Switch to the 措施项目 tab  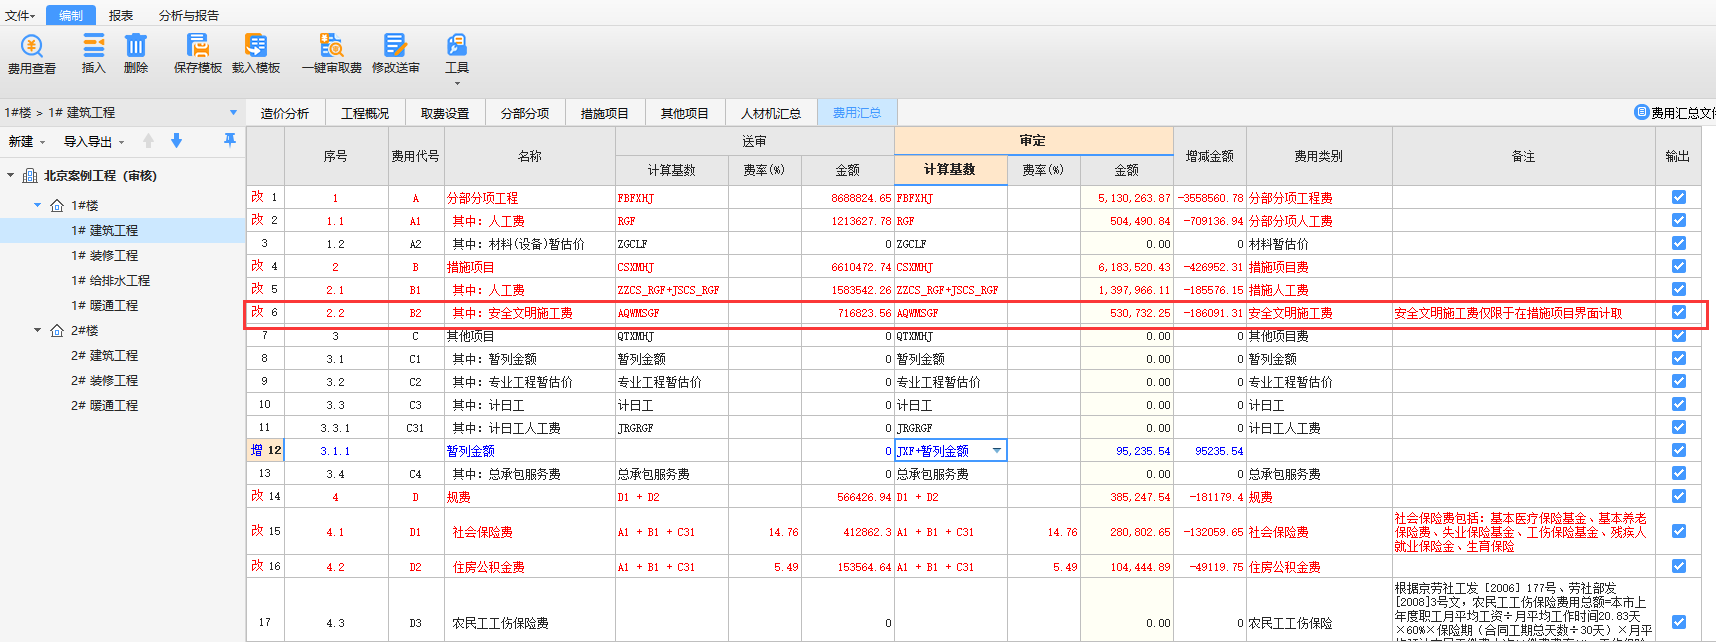(604, 113)
